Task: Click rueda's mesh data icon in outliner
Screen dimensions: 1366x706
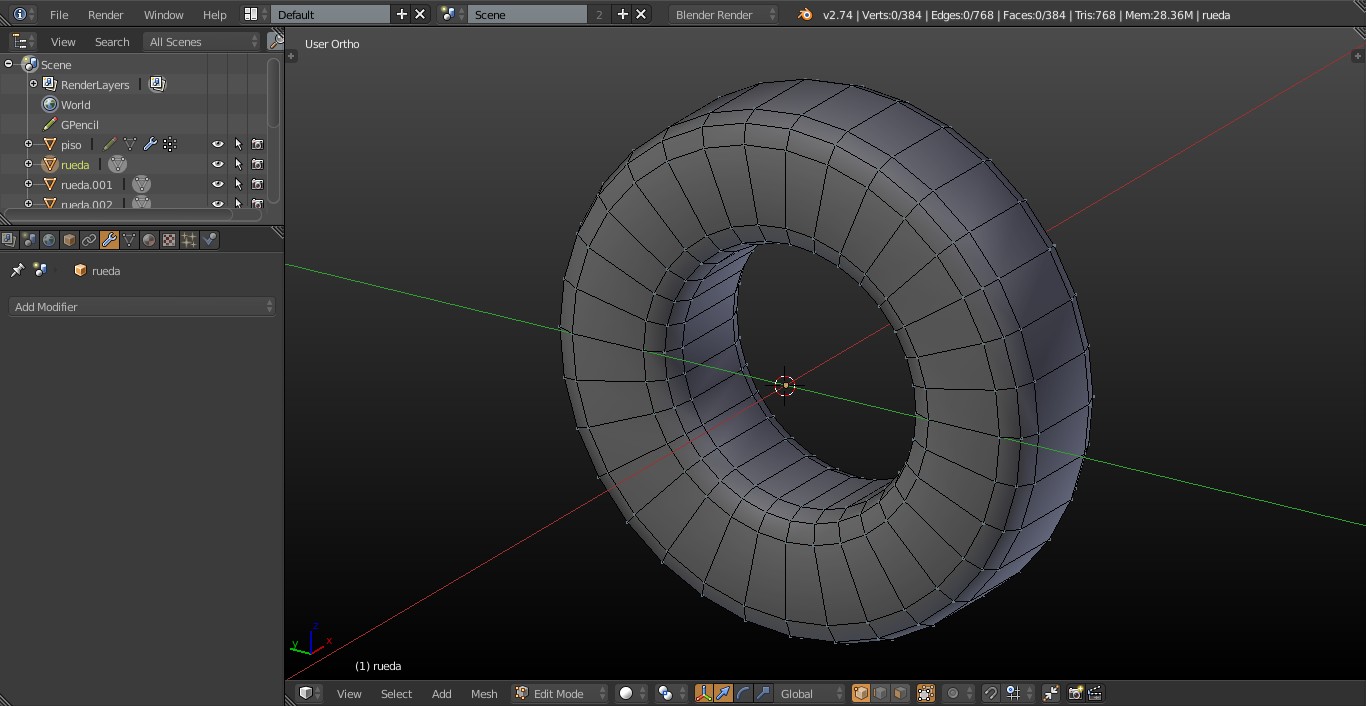Action: tap(118, 164)
